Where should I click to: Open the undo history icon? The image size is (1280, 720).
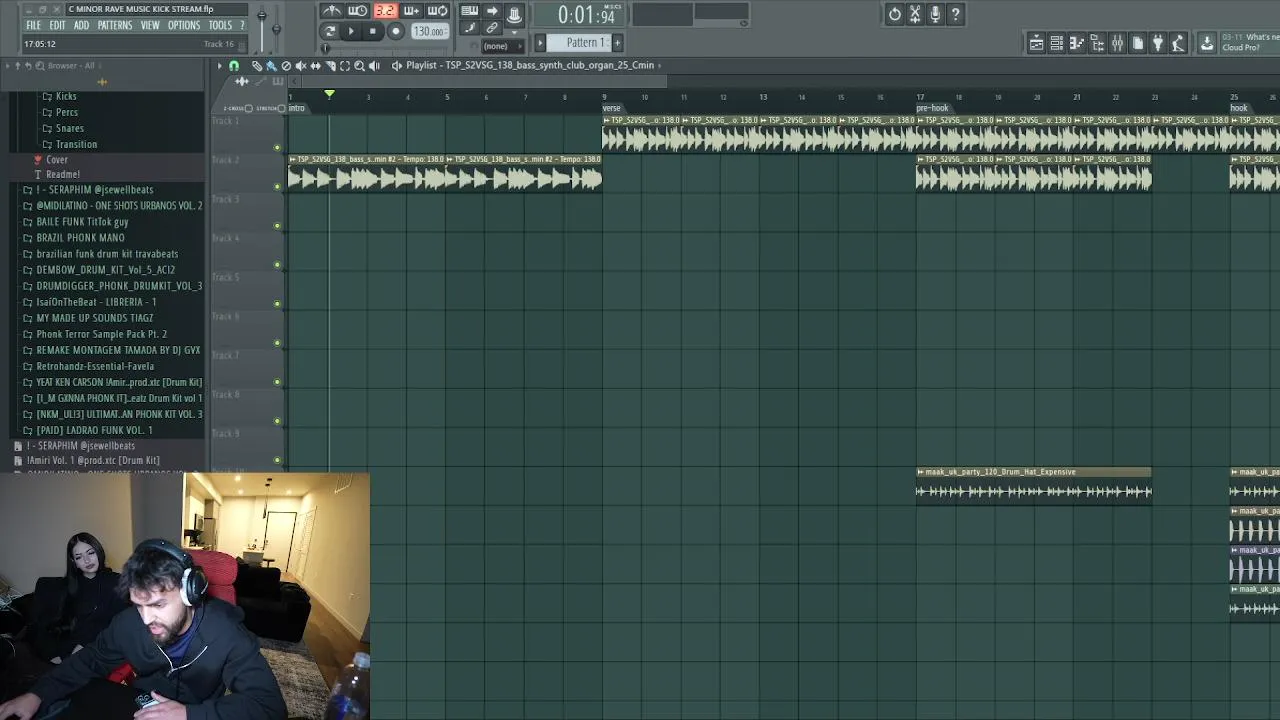tap(895, 14)
